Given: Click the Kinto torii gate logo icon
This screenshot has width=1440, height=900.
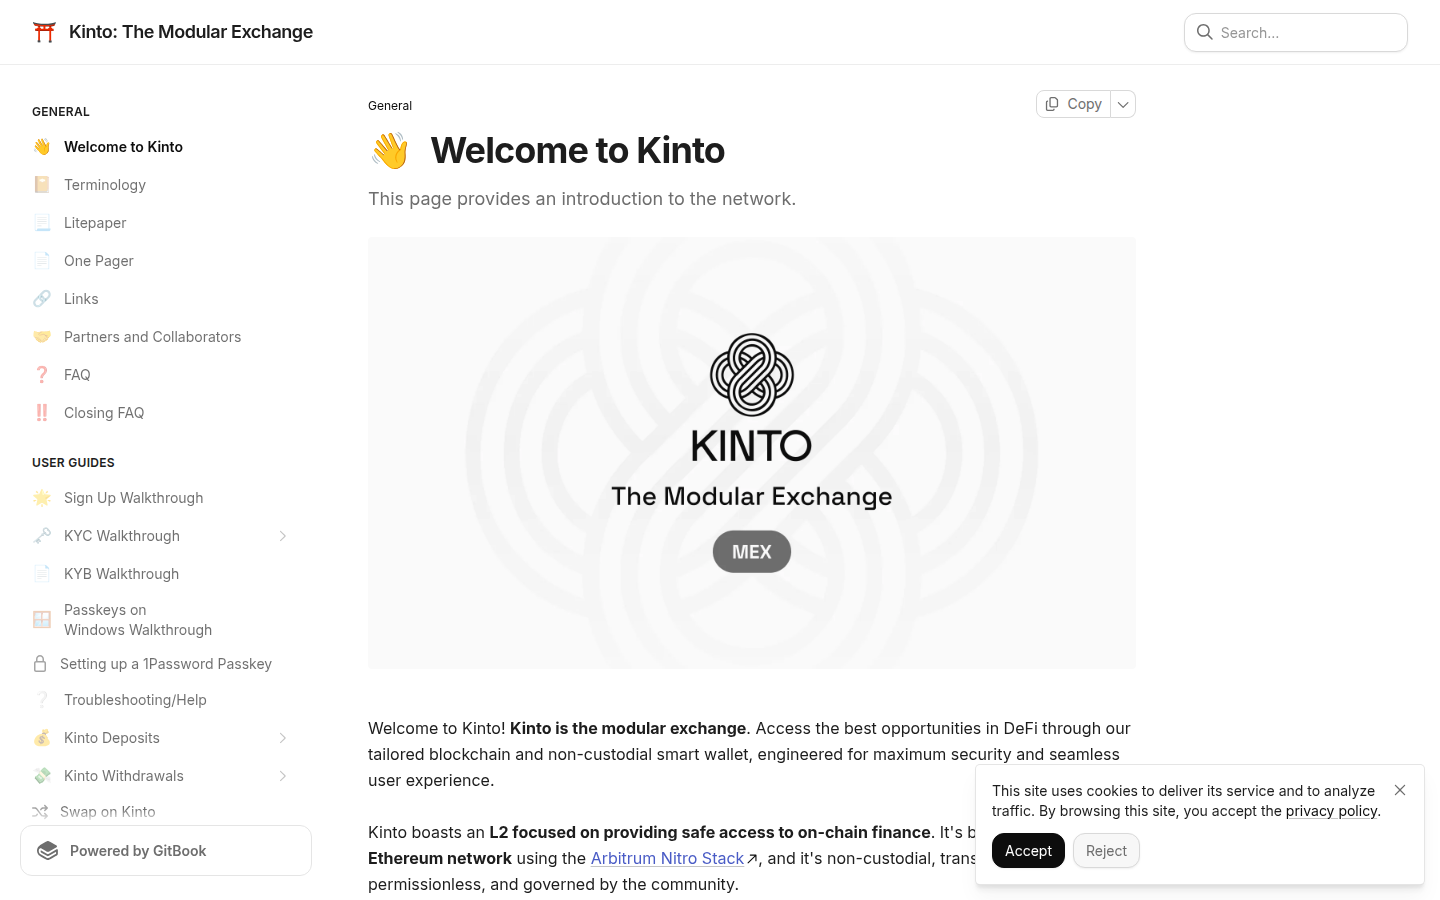Looking at the screenshot, I should pyautogui.click(x=44, y=32).
